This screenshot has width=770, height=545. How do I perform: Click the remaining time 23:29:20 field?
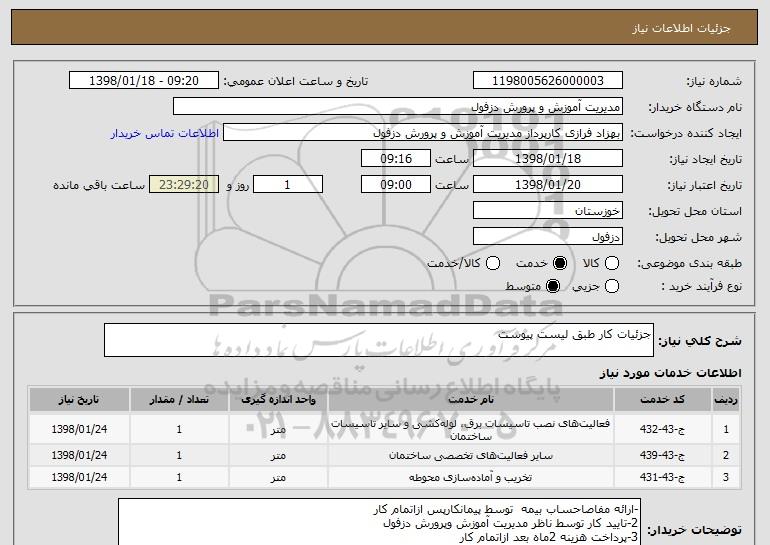click(x=184, y=185)
